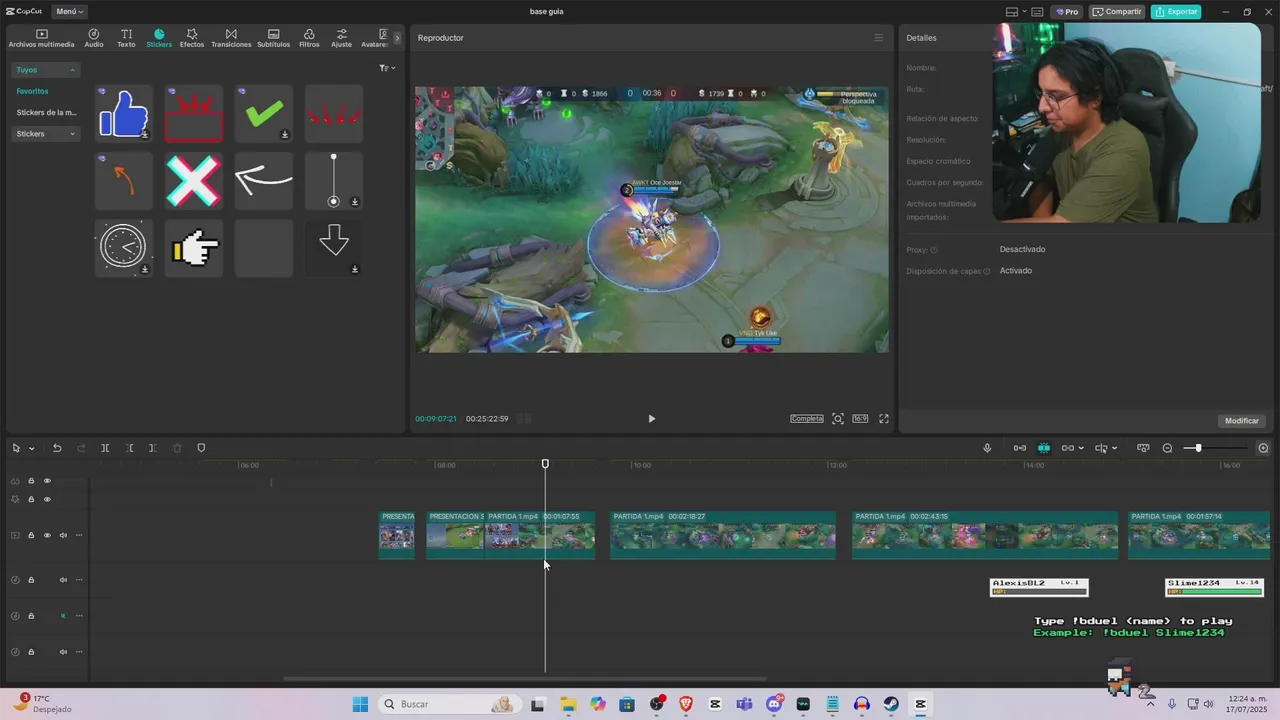Open the Transiciones tab
The width and height of the screenshot is (1280, 720).
(231, 38)
